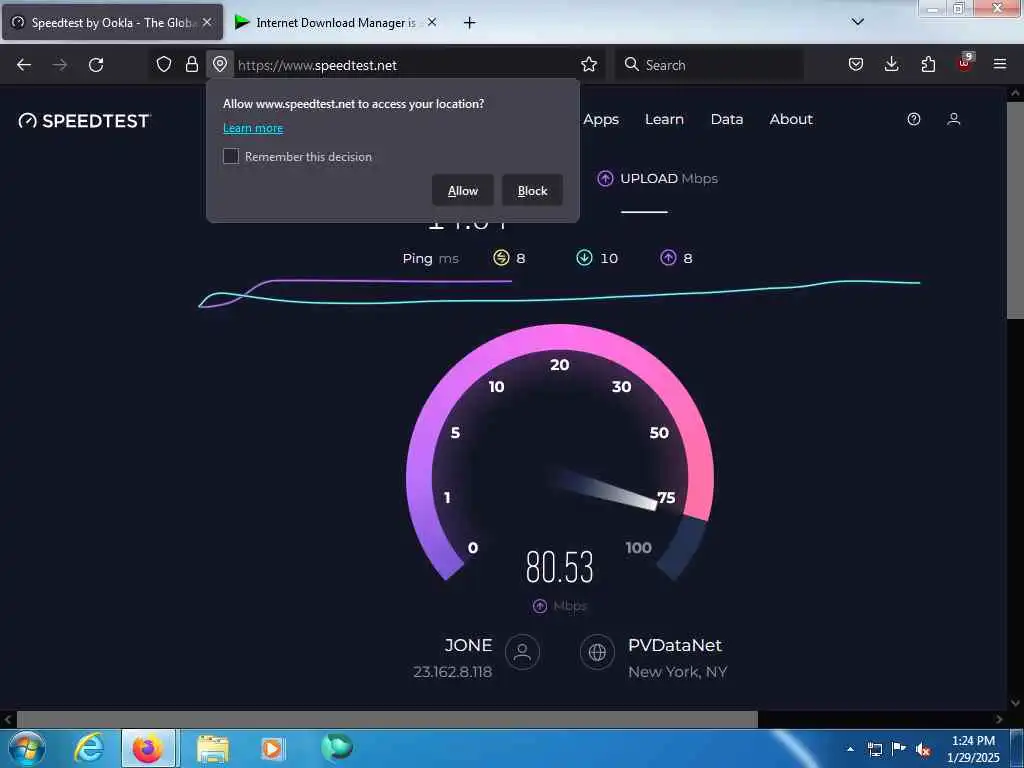1024x768 pixels.
Task: Close the Speedtest by Ookla tab
Action: pyautogui.click(x=207, y=22)
